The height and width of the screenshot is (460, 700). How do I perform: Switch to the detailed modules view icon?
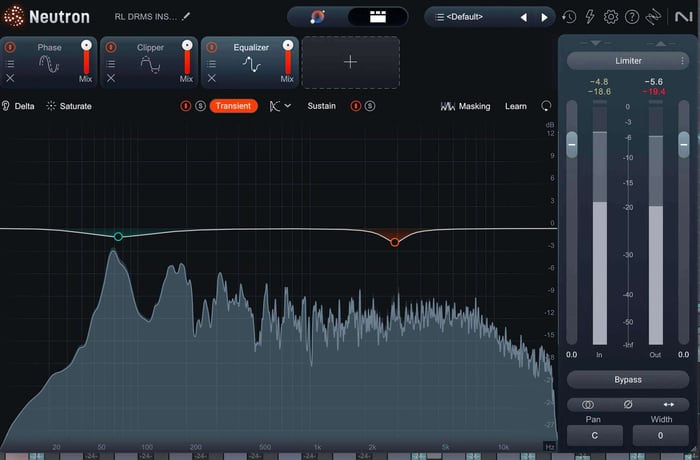(x=378, y=17)
